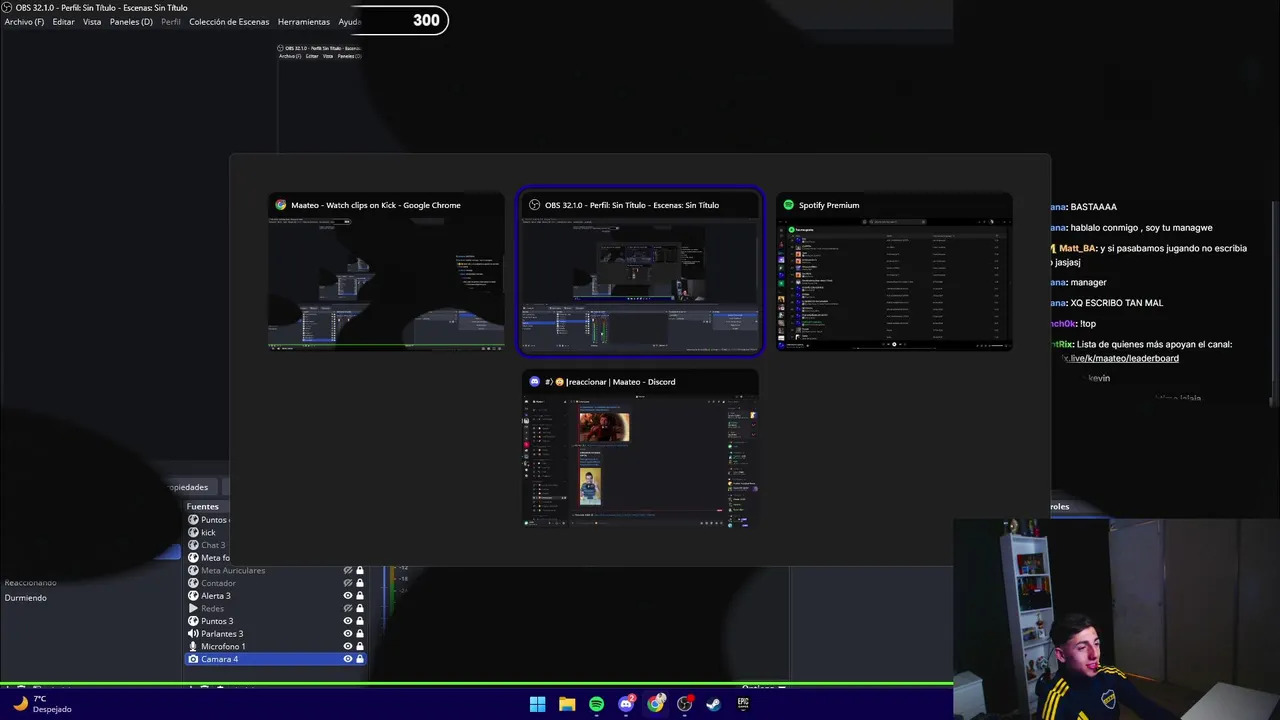Open the Editar menu in OBS
This screenshot has height=720, width=1280.
pos(63,22)
